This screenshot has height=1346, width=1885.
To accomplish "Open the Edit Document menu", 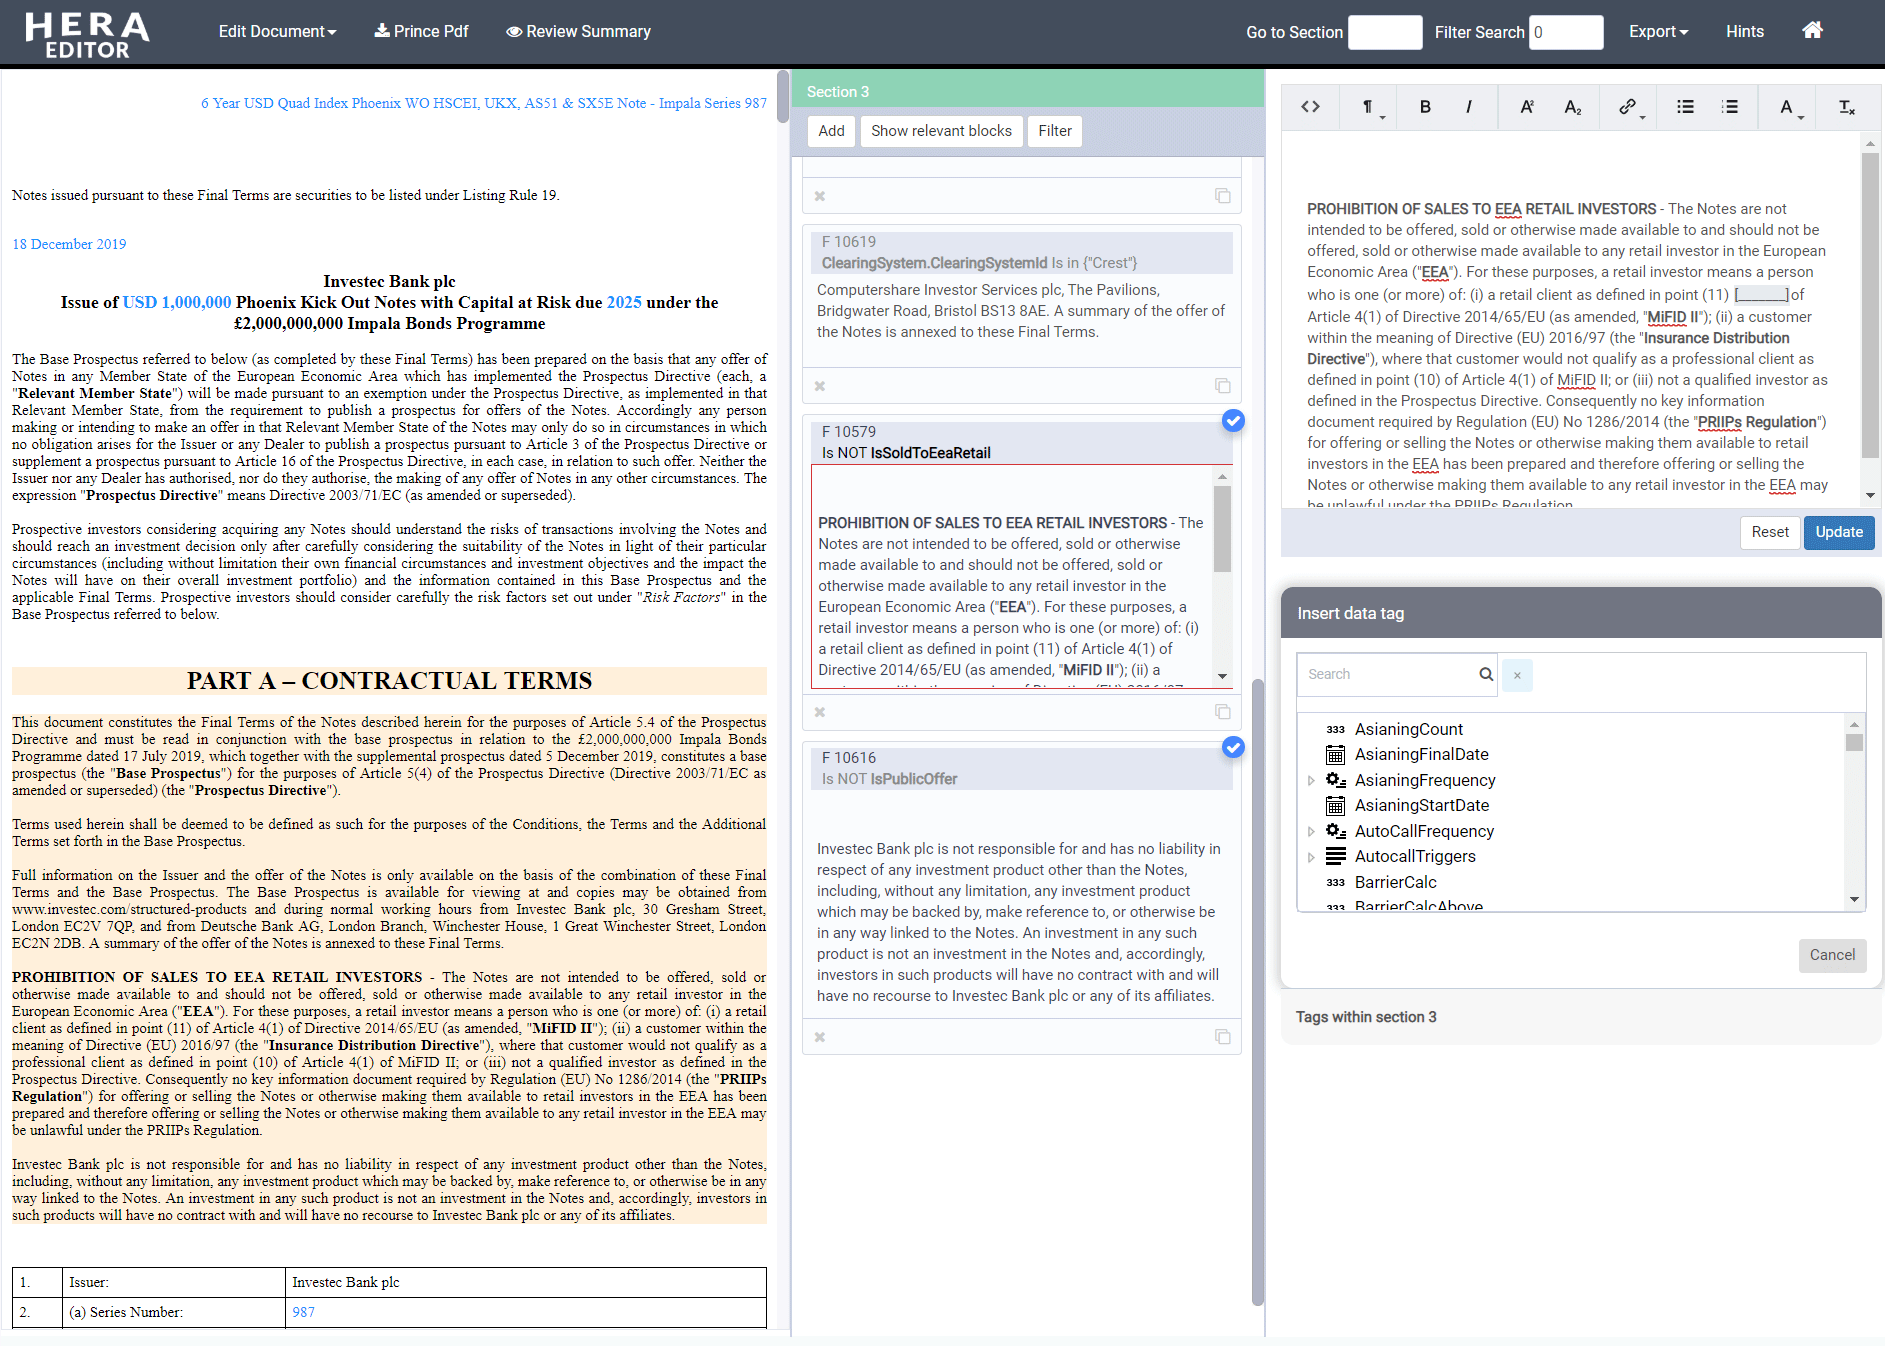I will (x=277, y=32).
